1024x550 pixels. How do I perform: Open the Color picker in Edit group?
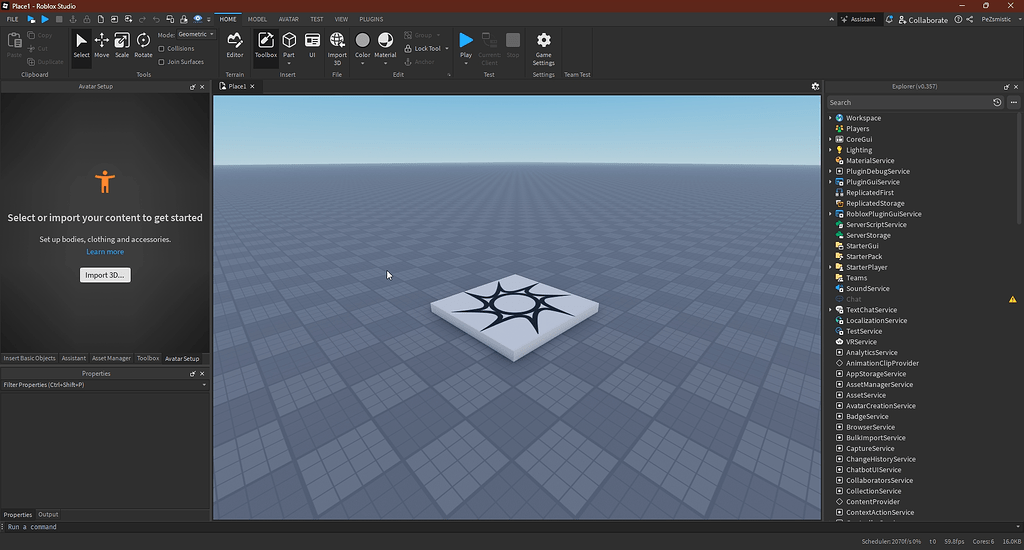[x=362, y=44]
